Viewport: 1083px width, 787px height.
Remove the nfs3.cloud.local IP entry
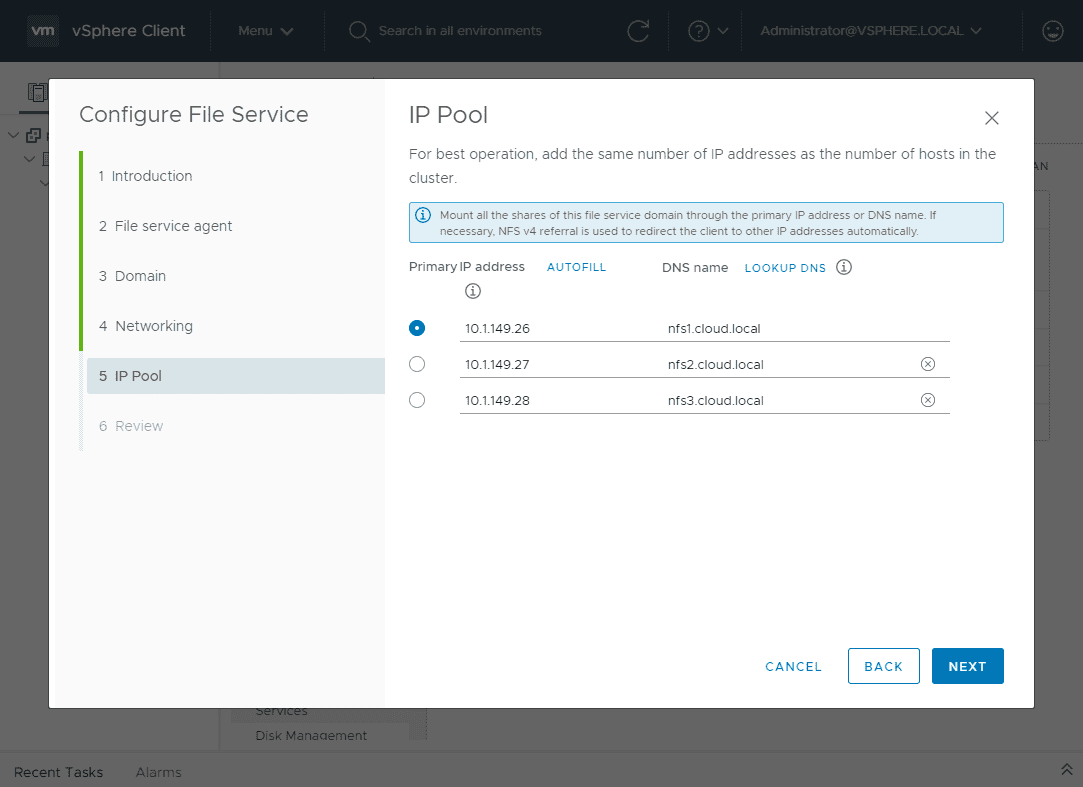[x=928, y=400]
